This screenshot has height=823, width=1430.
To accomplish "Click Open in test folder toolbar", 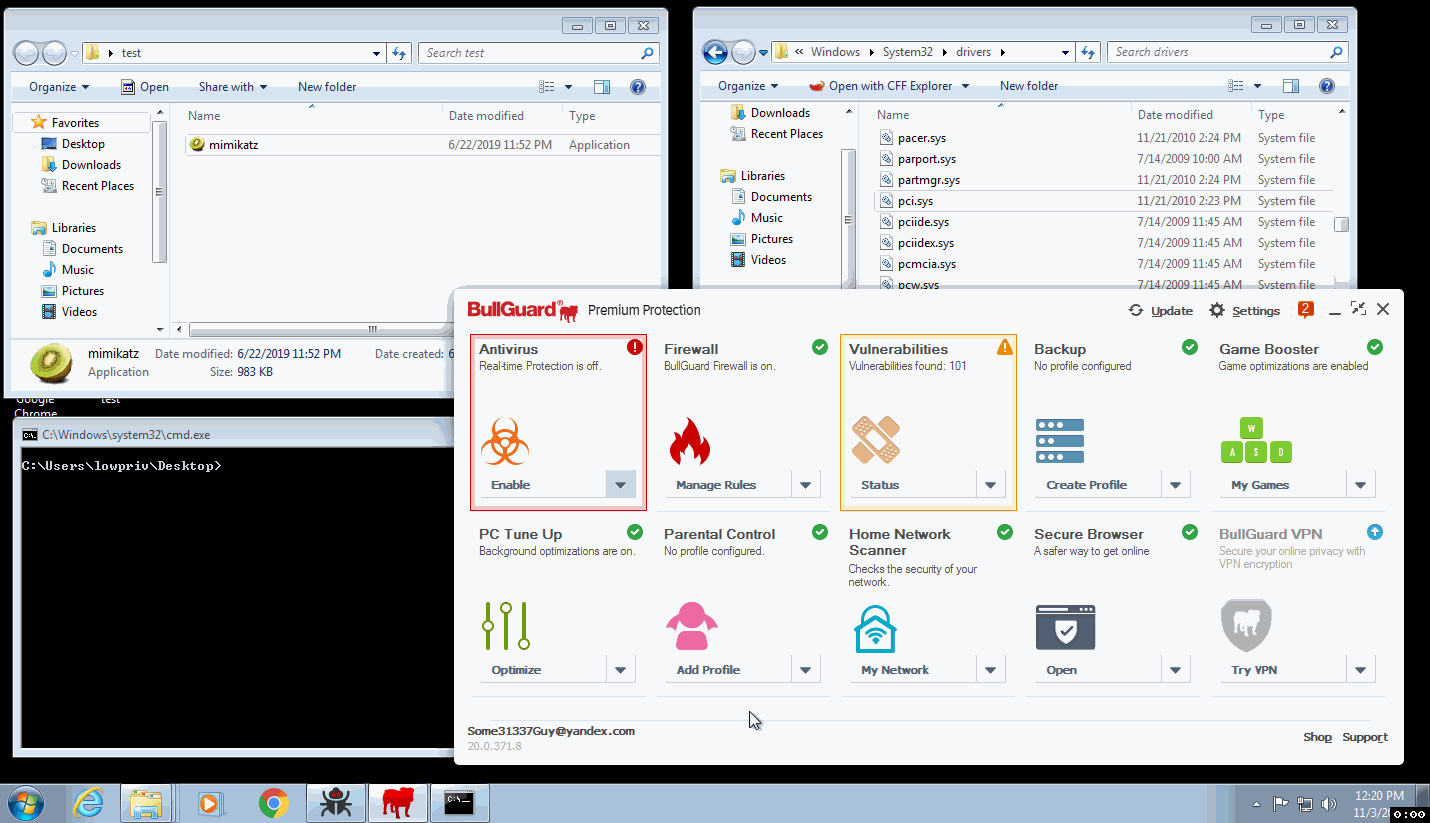I will 145,87.
